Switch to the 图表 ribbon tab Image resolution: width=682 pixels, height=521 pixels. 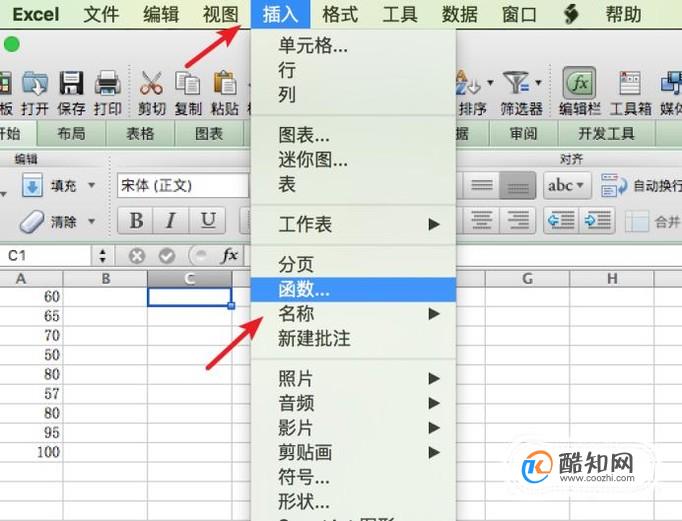click(209, 134)
